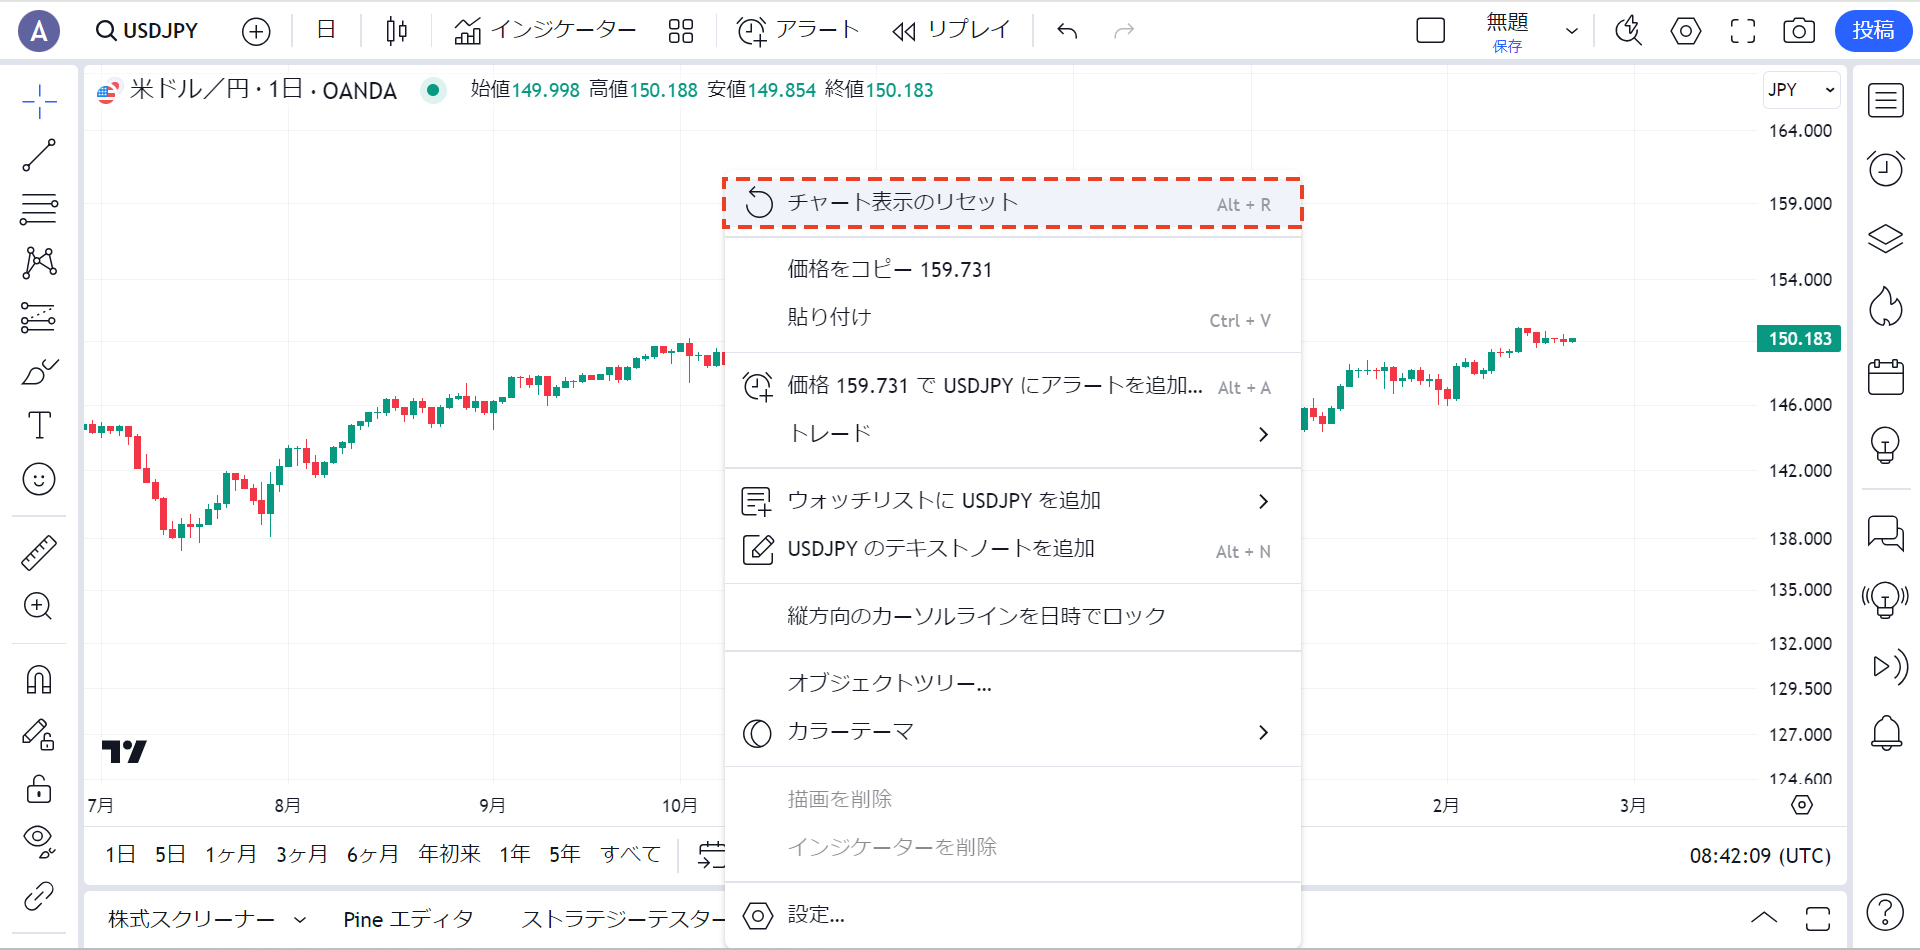Switch to the Pine エディタ tab
This screenshot has height=950, width=1920.
(x=408, y=919)
